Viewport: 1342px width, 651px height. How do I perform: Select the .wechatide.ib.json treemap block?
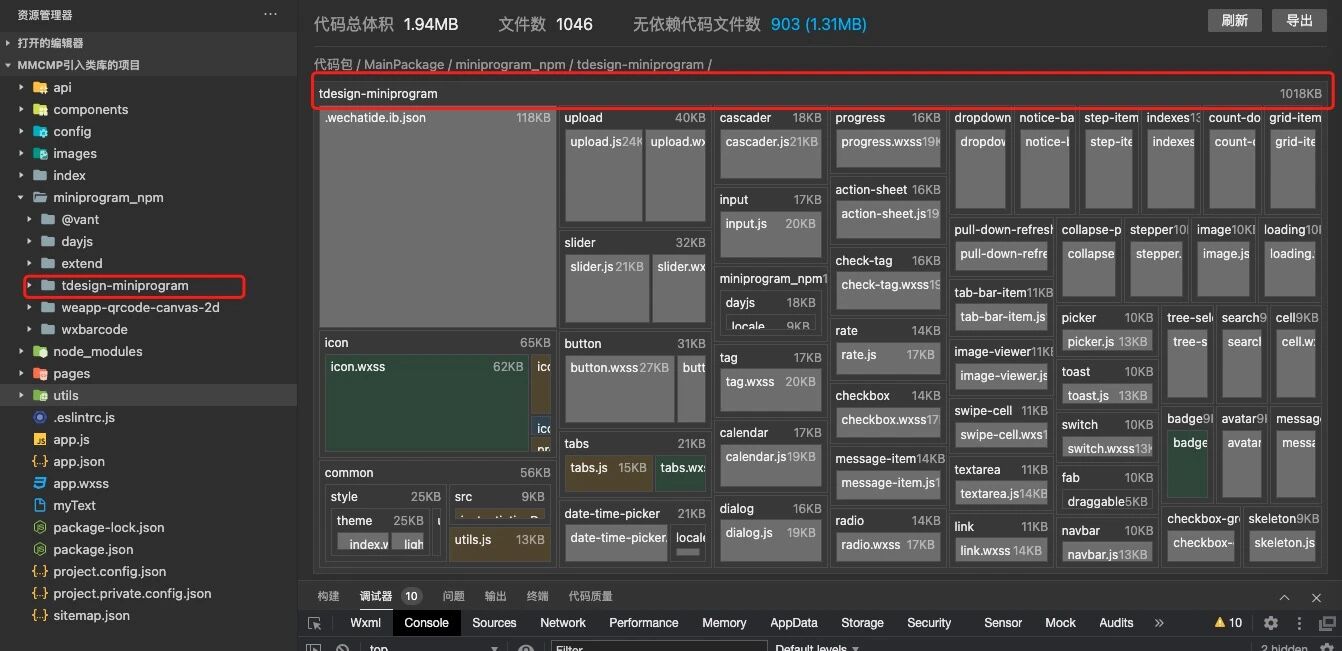tap(437, 217)
